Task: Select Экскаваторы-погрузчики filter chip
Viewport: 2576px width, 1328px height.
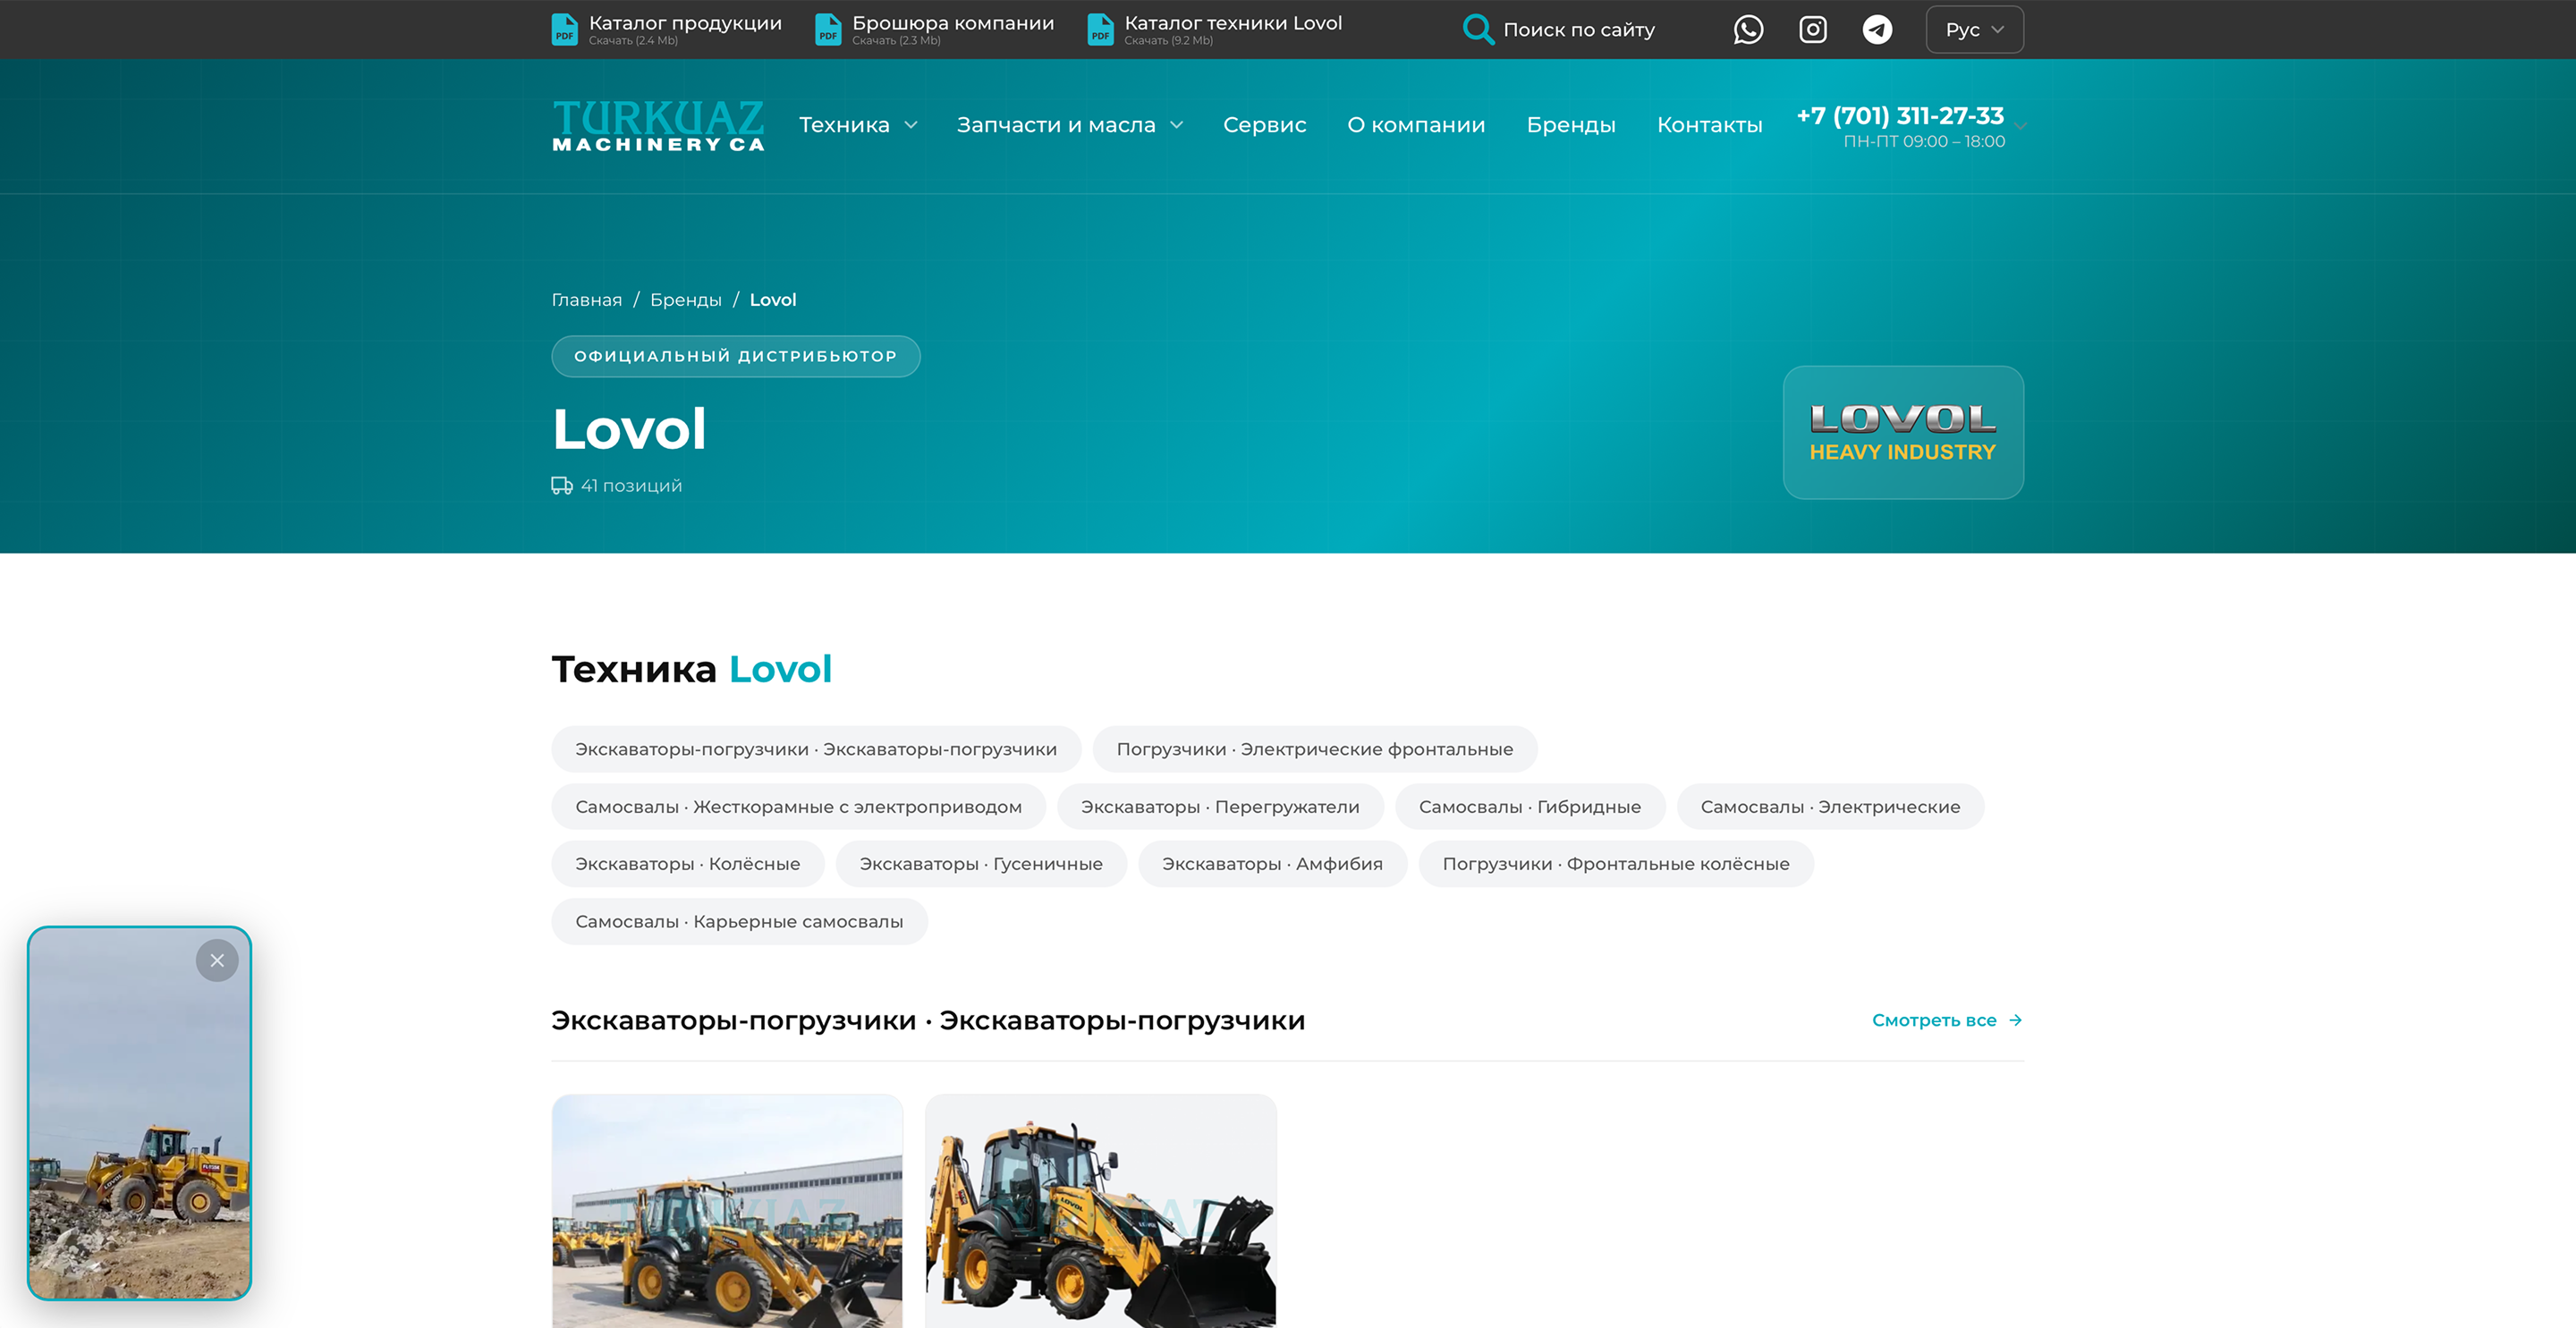Action: click(x=816, y=749)
